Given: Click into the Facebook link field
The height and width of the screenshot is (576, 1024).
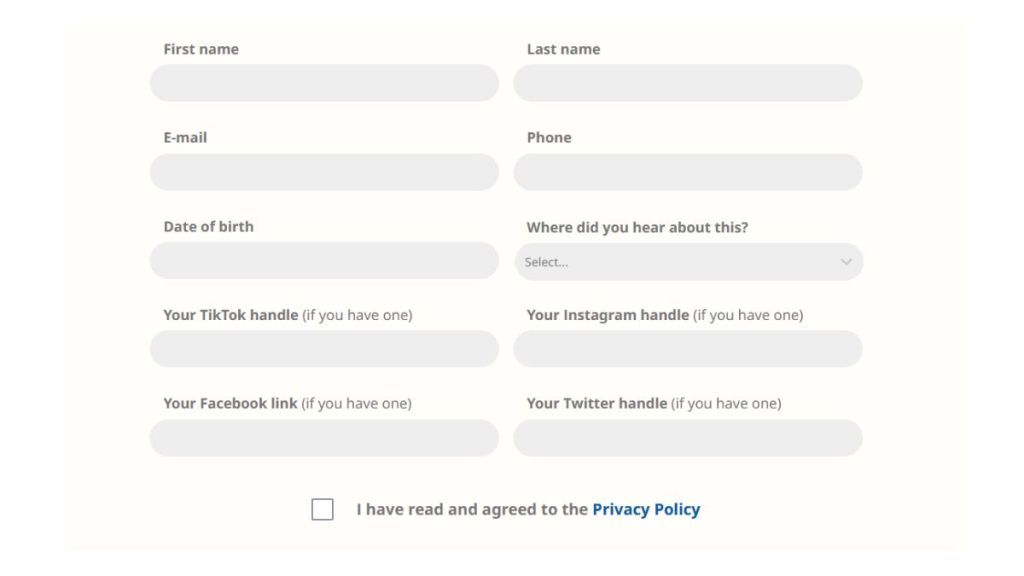Looking at the screenshot, I should [324, 438].
